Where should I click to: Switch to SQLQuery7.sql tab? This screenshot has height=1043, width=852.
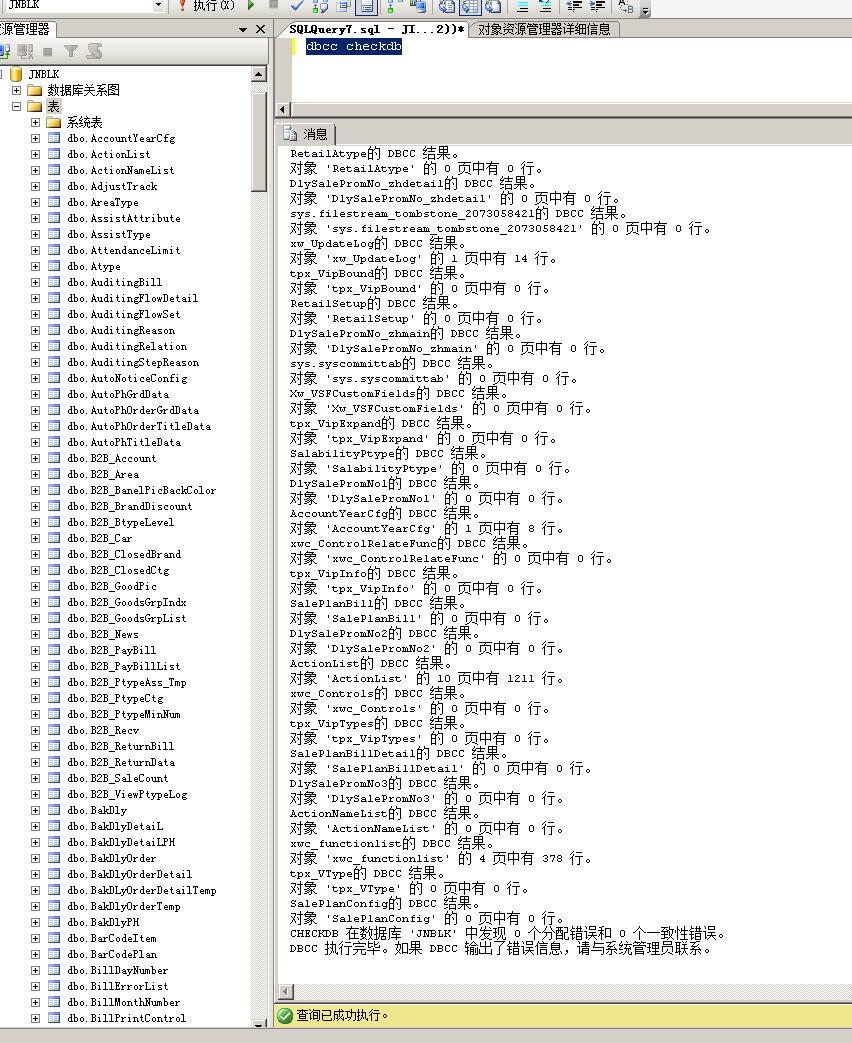tap(376, 29)
